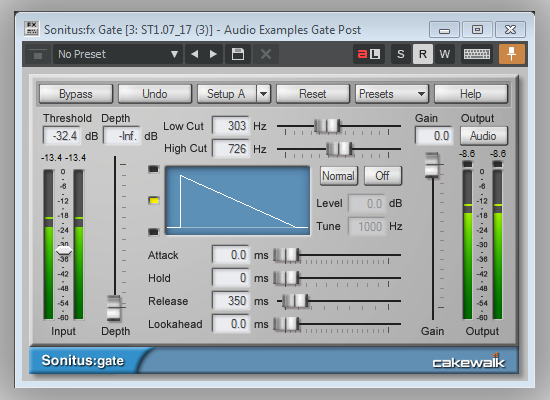Screen dimensions: 550x400
Task: Select the next preset arrow
Action: pyautogui.click(x=213, y=54)
